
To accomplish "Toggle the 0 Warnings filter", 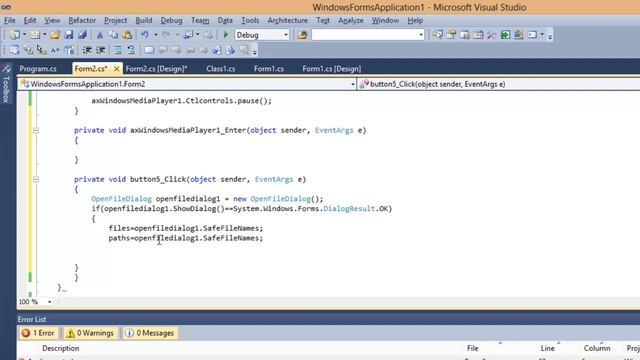I will (90, 333).
